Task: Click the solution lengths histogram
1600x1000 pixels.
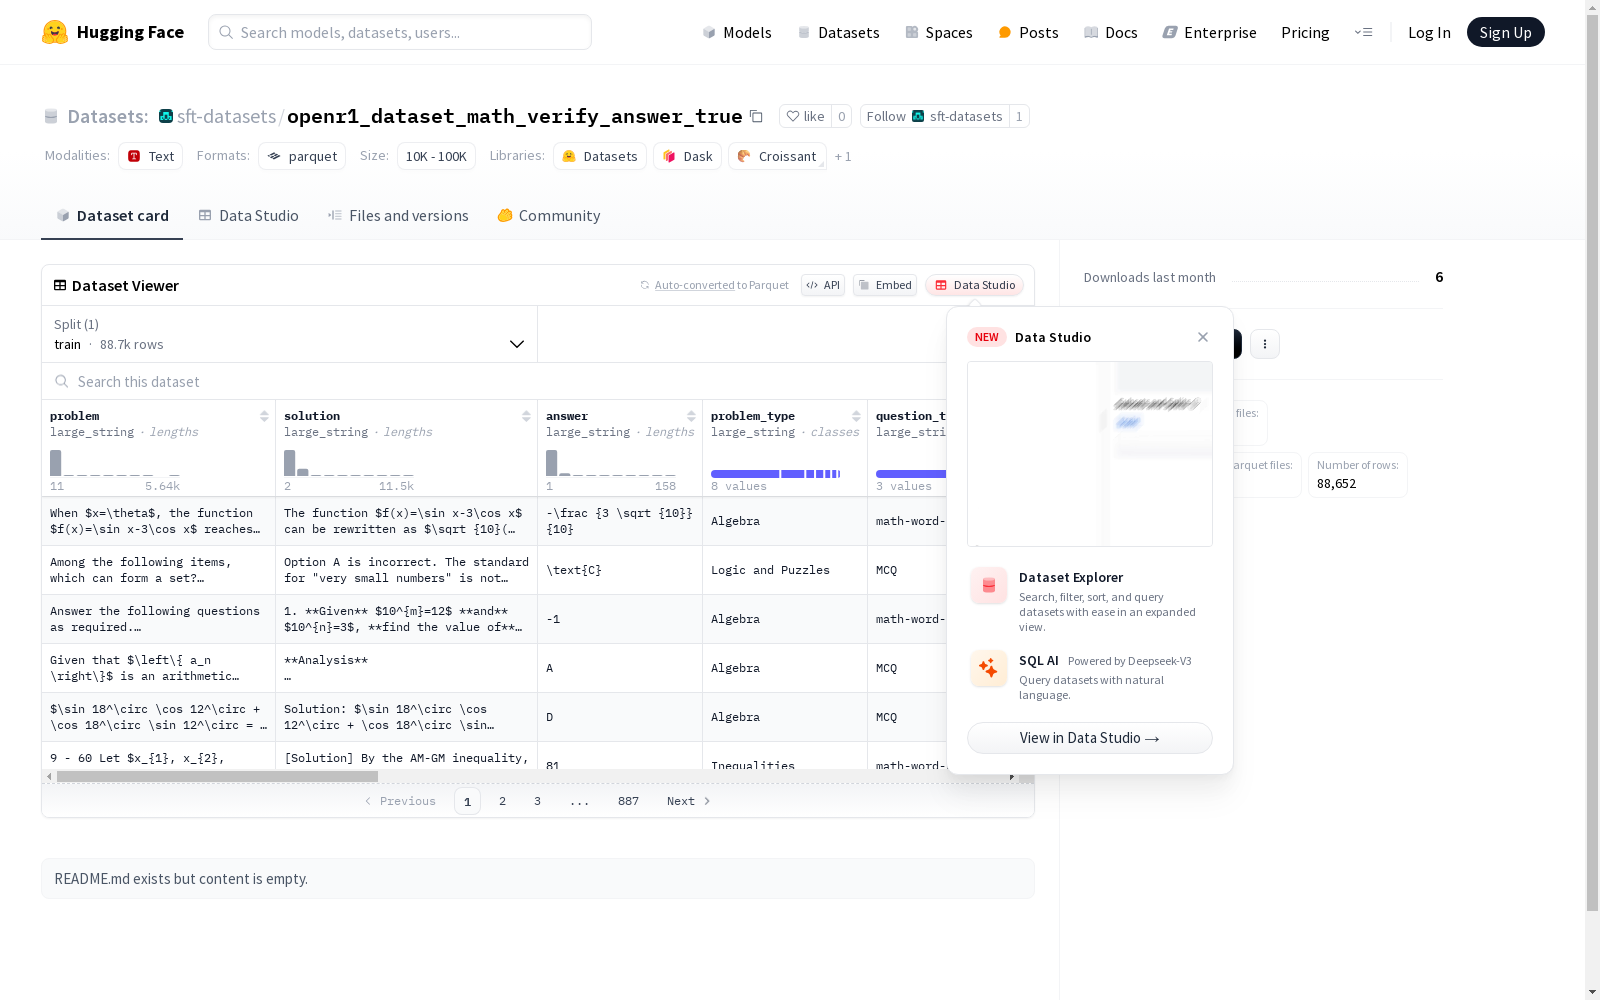Action: tap(349, 463)
